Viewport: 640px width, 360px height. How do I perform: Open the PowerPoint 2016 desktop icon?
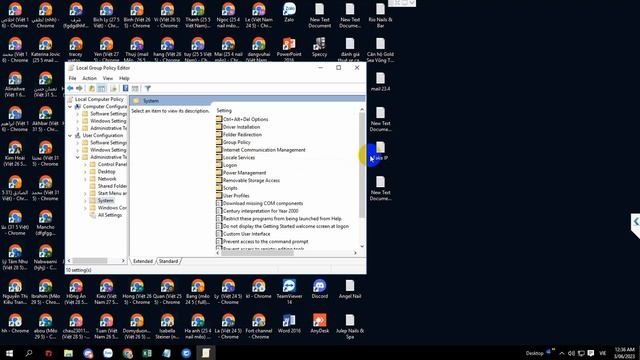[x=289, y=50]
